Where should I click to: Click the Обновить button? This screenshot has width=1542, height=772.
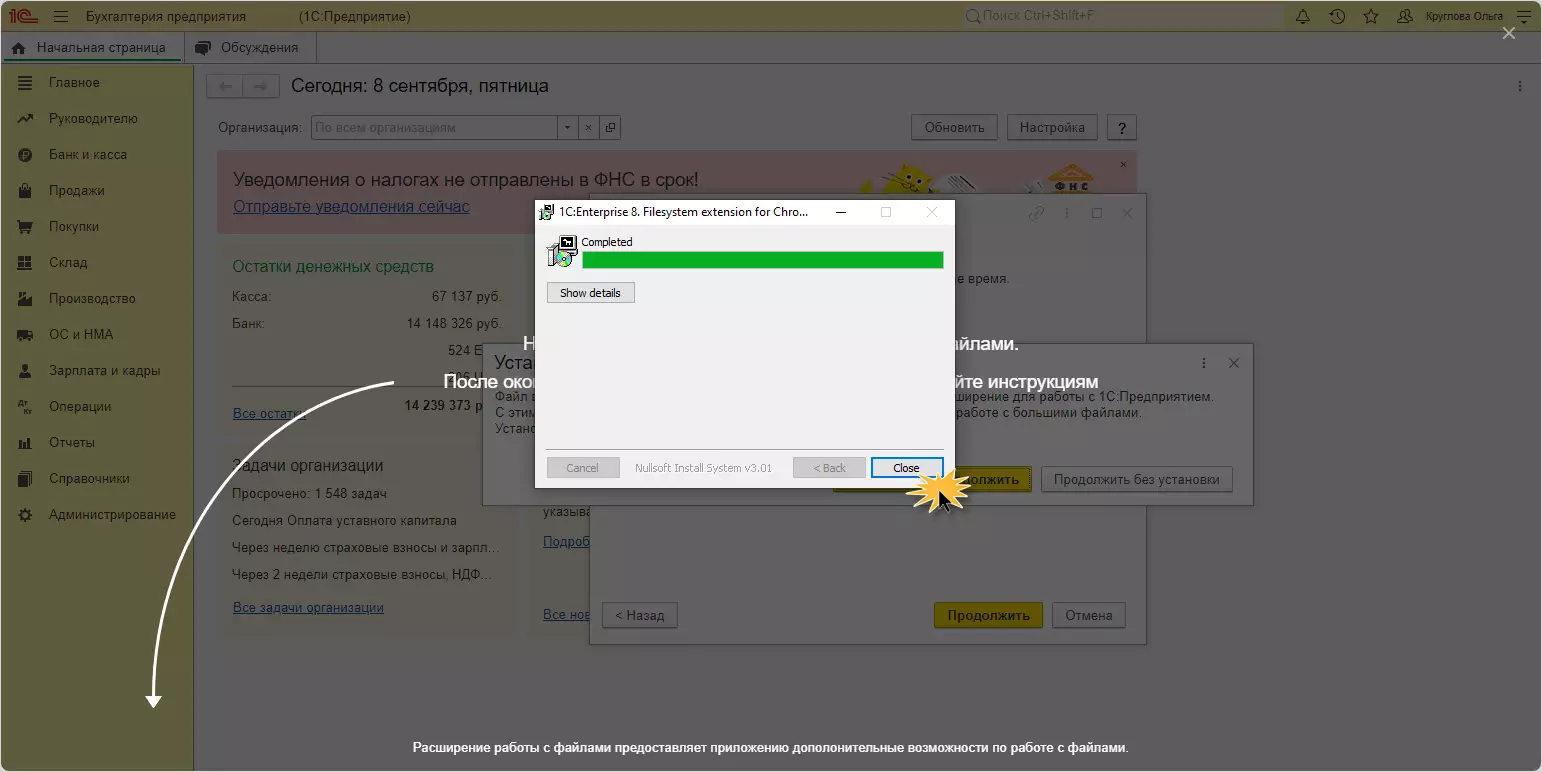coord(954,128)
